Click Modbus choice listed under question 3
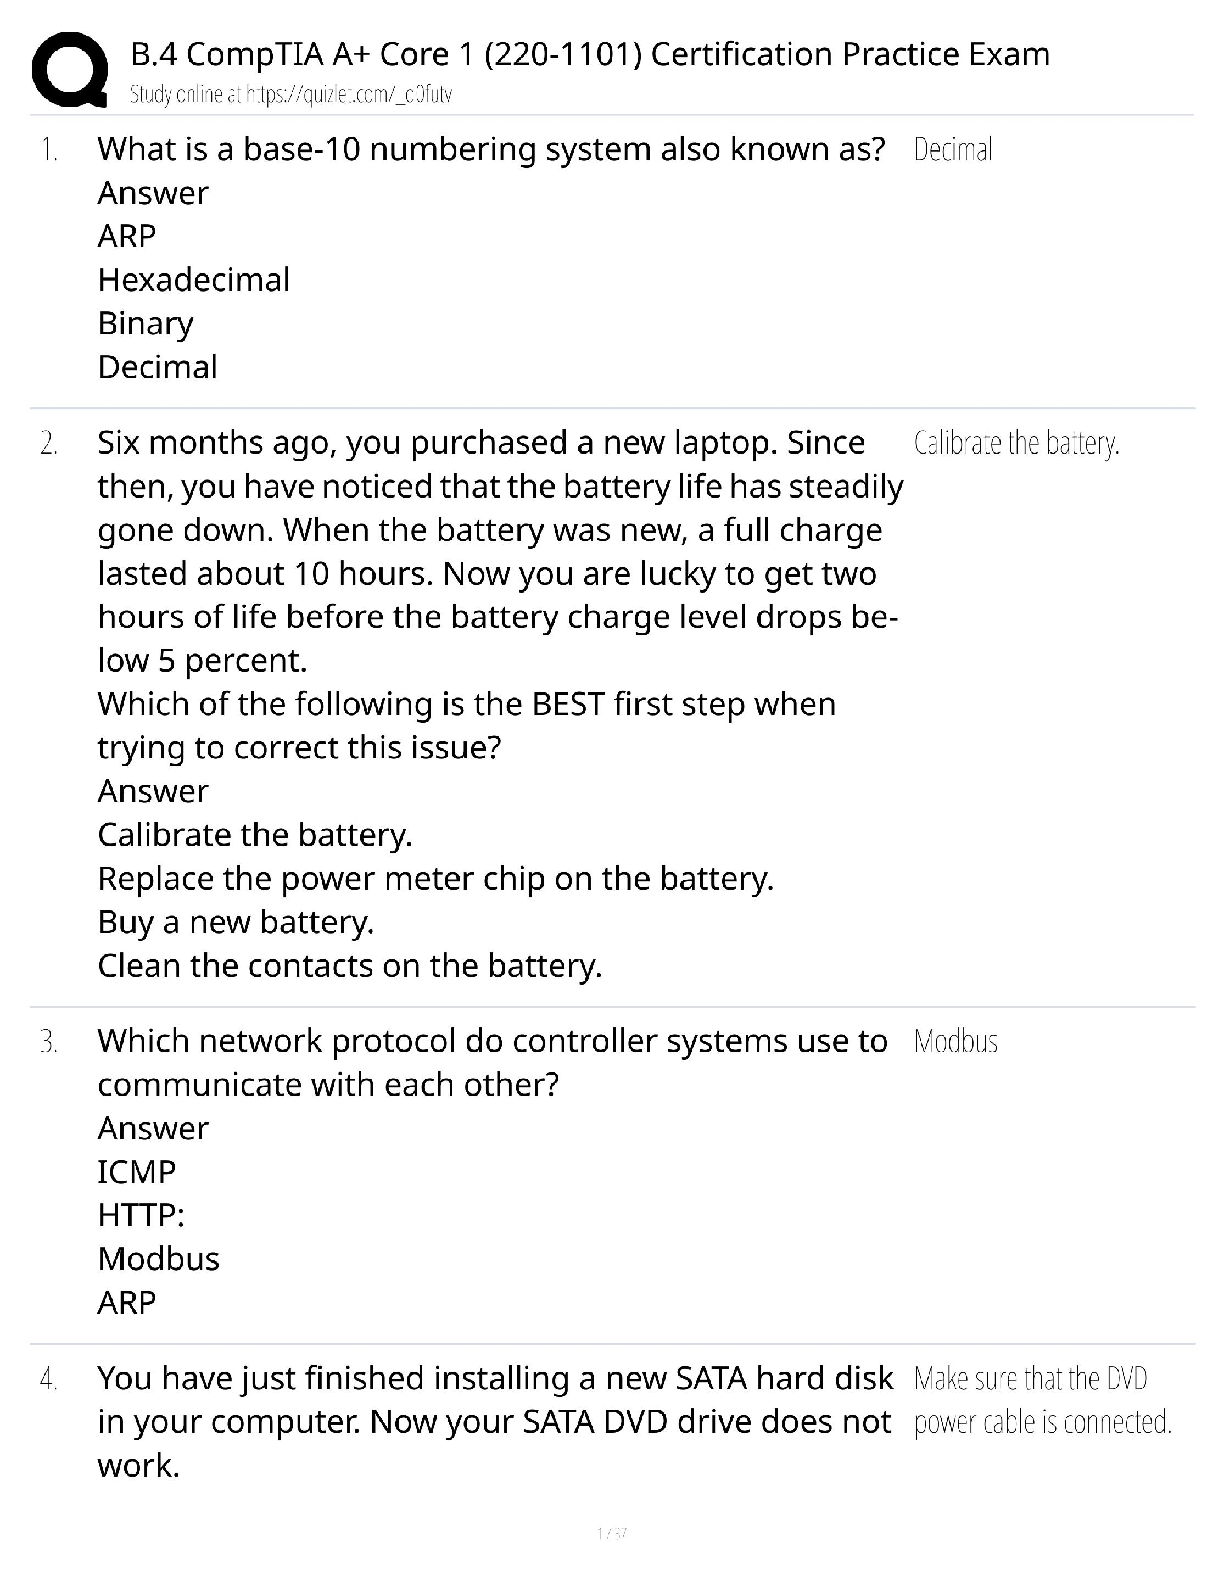The image size is (1224, 1584). tap(159, 1259)
